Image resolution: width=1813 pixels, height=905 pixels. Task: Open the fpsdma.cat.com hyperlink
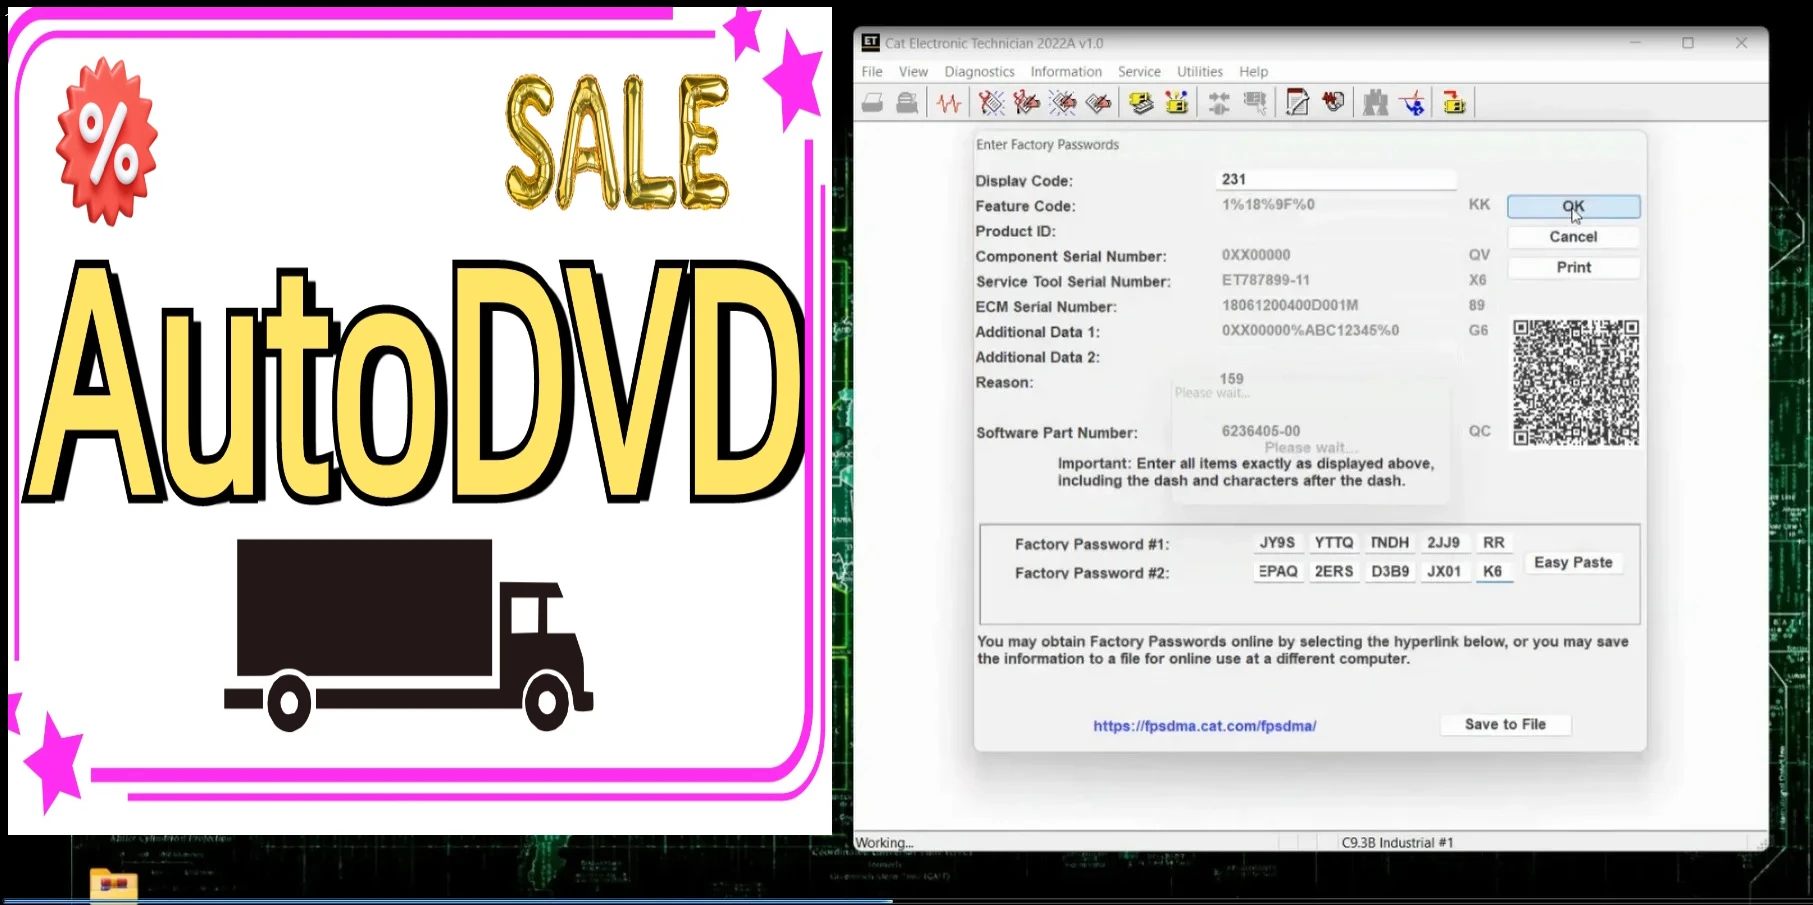pyautogui.click(x=1204, y=725)
